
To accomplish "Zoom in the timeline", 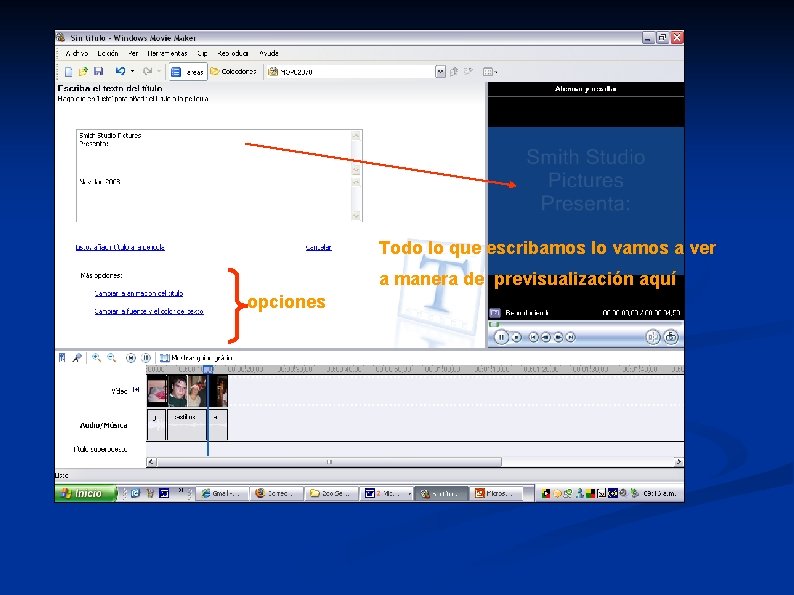I will (96, 358).
